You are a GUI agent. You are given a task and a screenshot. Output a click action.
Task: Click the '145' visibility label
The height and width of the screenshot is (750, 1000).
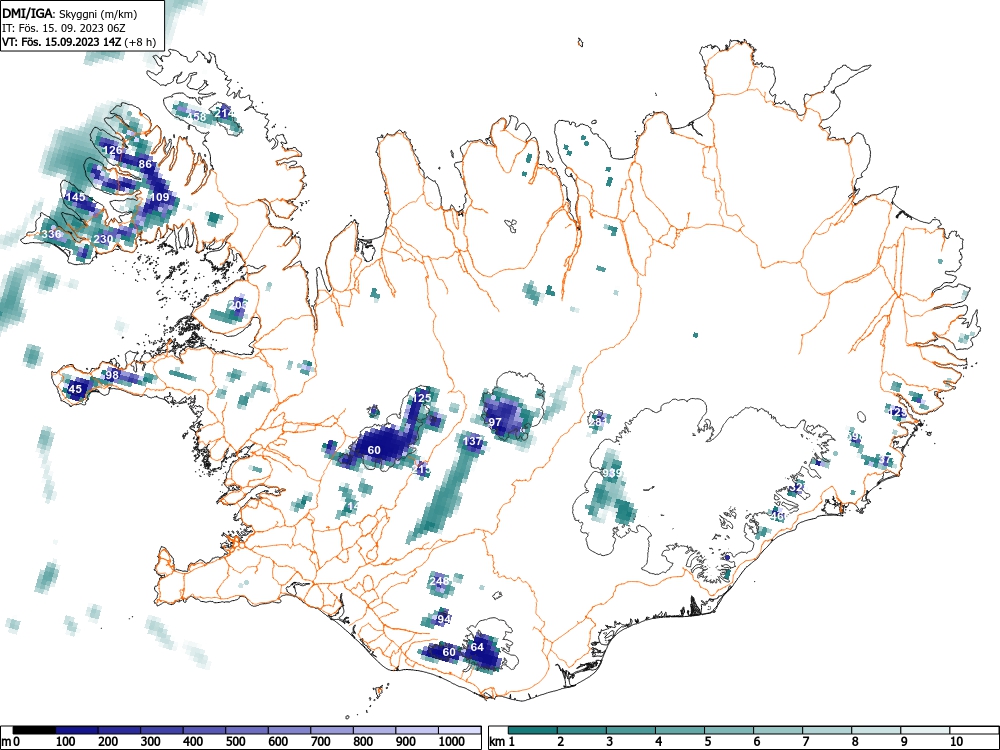click(x=75, y=197)
